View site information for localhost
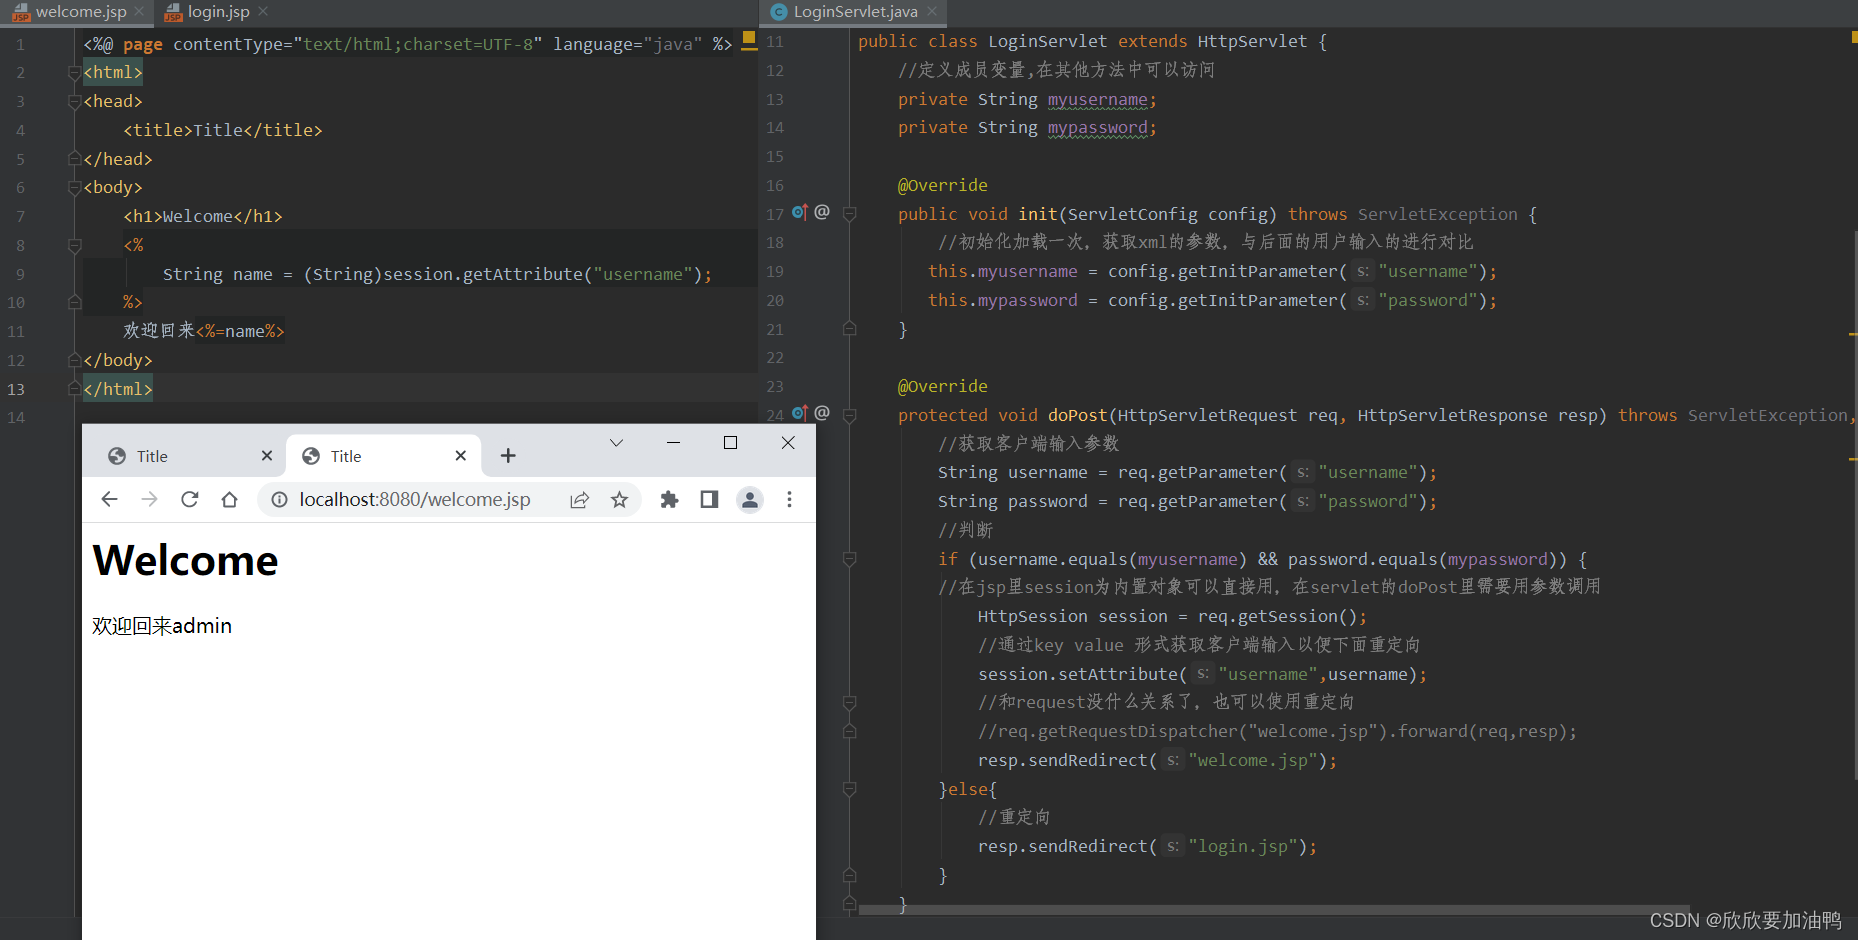The width and height of the screenshot is (1858, 940). pyautogui.click(x=280, y=499)
